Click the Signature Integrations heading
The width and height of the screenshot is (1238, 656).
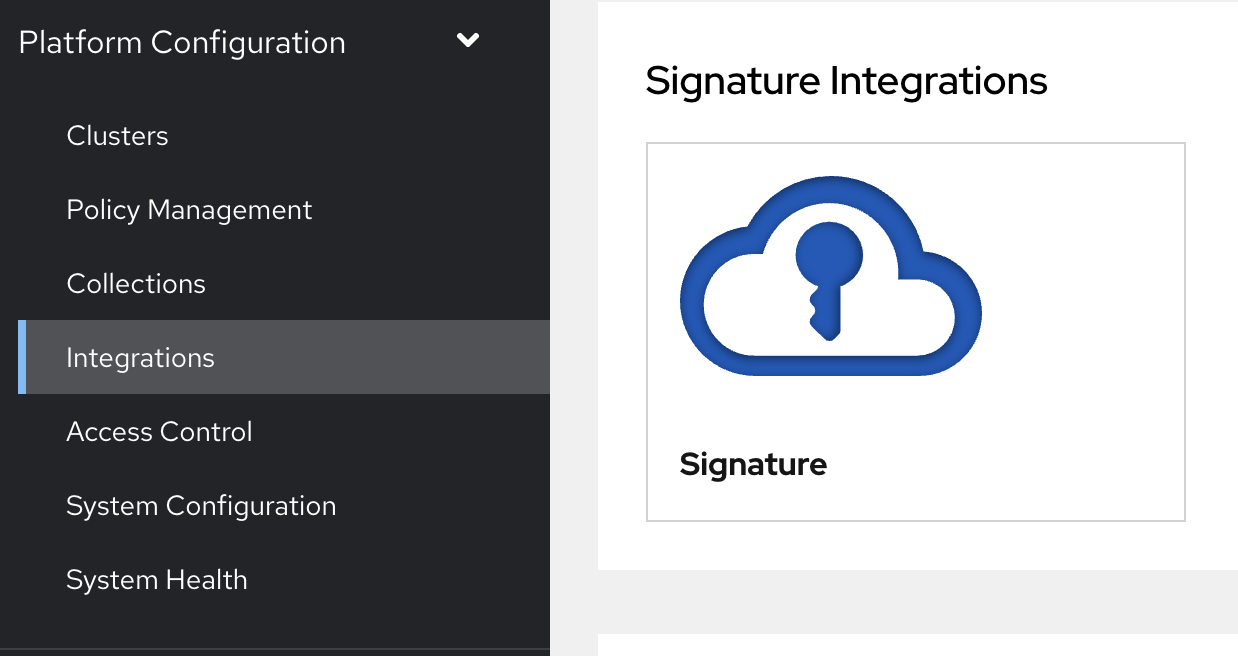(846, 81)
